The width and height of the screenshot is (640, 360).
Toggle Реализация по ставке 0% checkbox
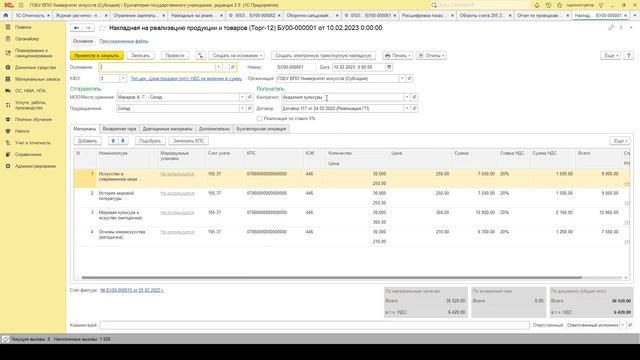click(259, 118)
